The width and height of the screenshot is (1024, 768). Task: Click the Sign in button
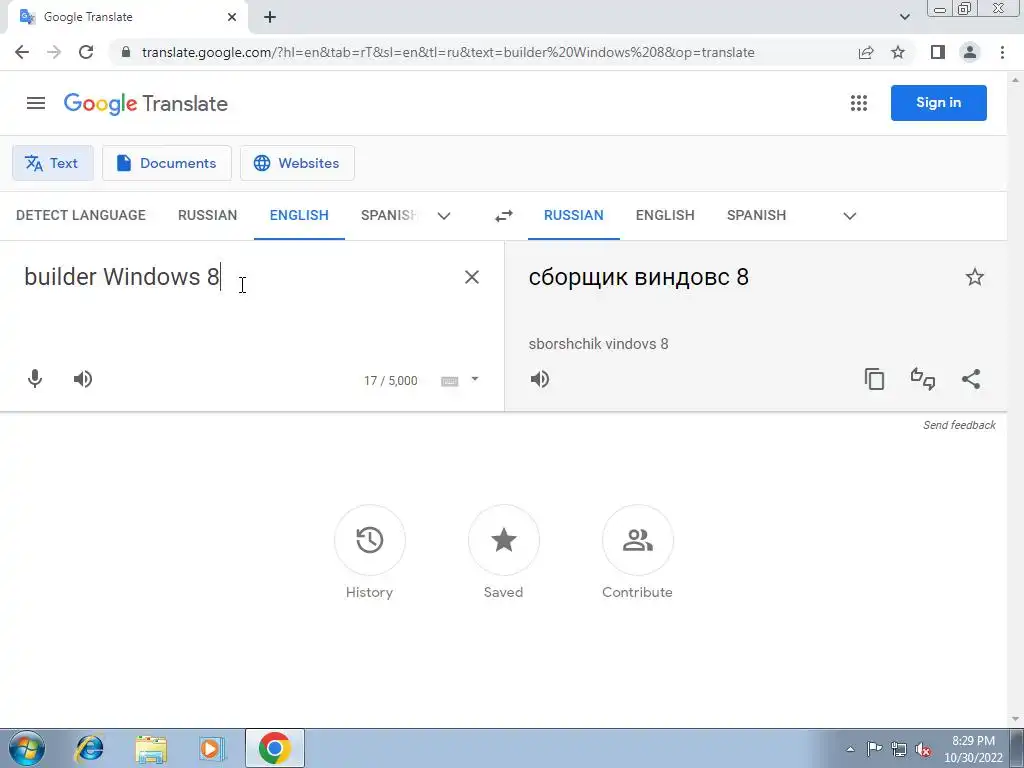click(938, 103)
